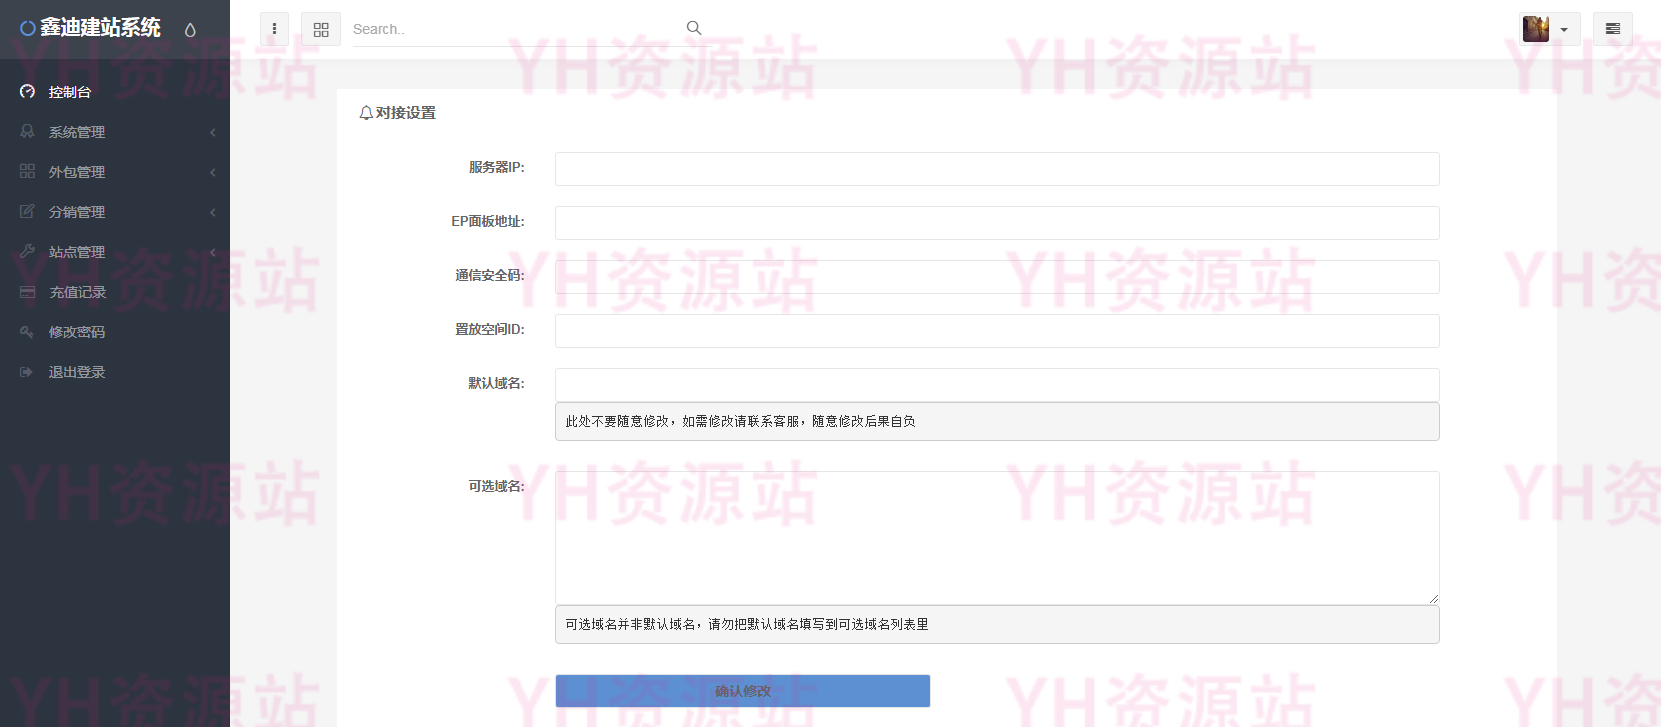1661x727 pixels.
Task: Click the grid view icon in the top bar
Action: pos(321,29)
